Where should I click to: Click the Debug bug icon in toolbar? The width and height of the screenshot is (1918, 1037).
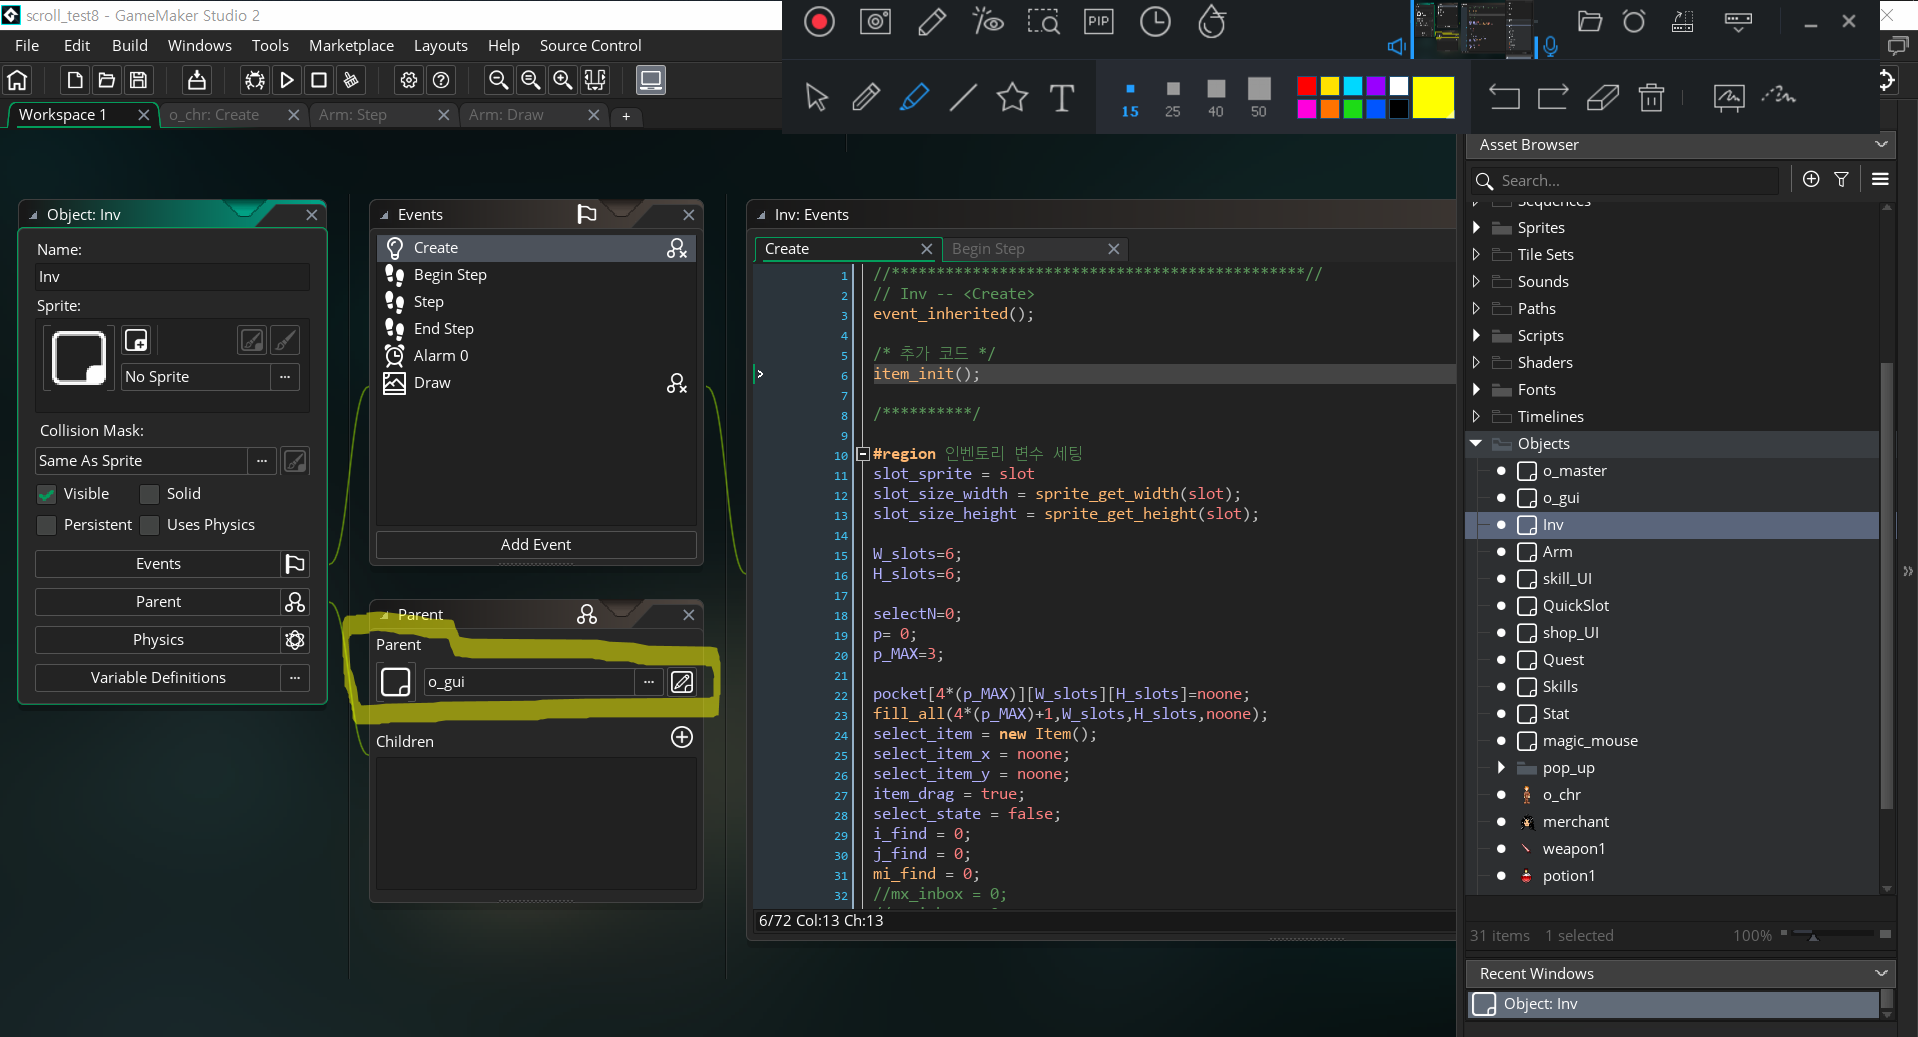(x=255, y=80)
